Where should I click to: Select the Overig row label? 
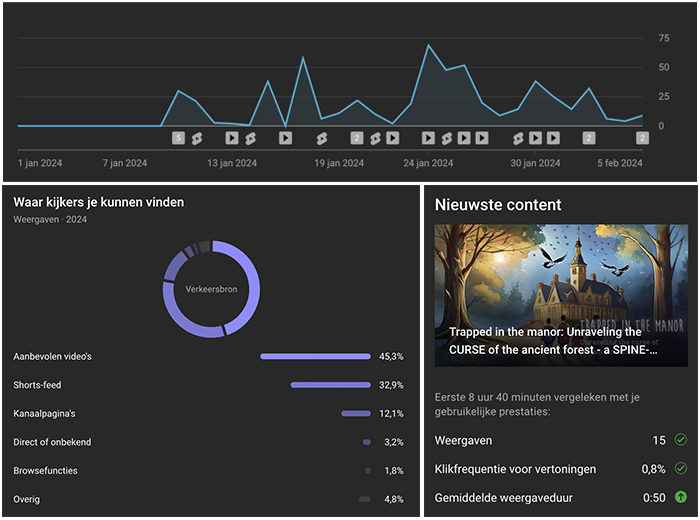point(26,499)
